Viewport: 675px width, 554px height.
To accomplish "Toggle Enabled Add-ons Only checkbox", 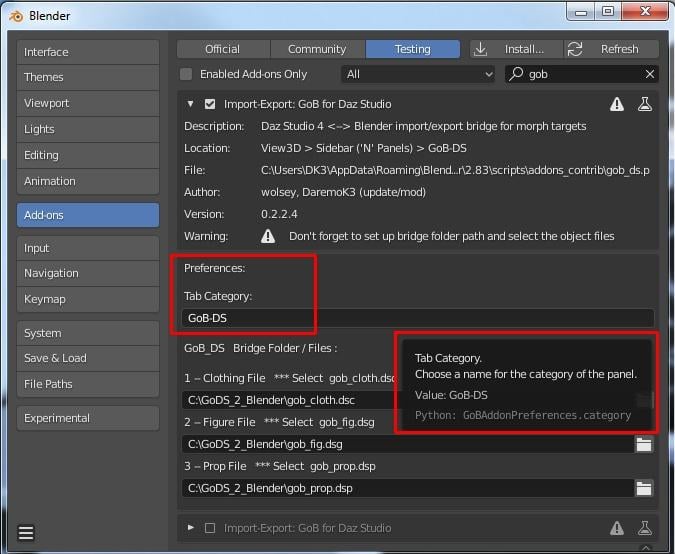I will click(186, 74).
